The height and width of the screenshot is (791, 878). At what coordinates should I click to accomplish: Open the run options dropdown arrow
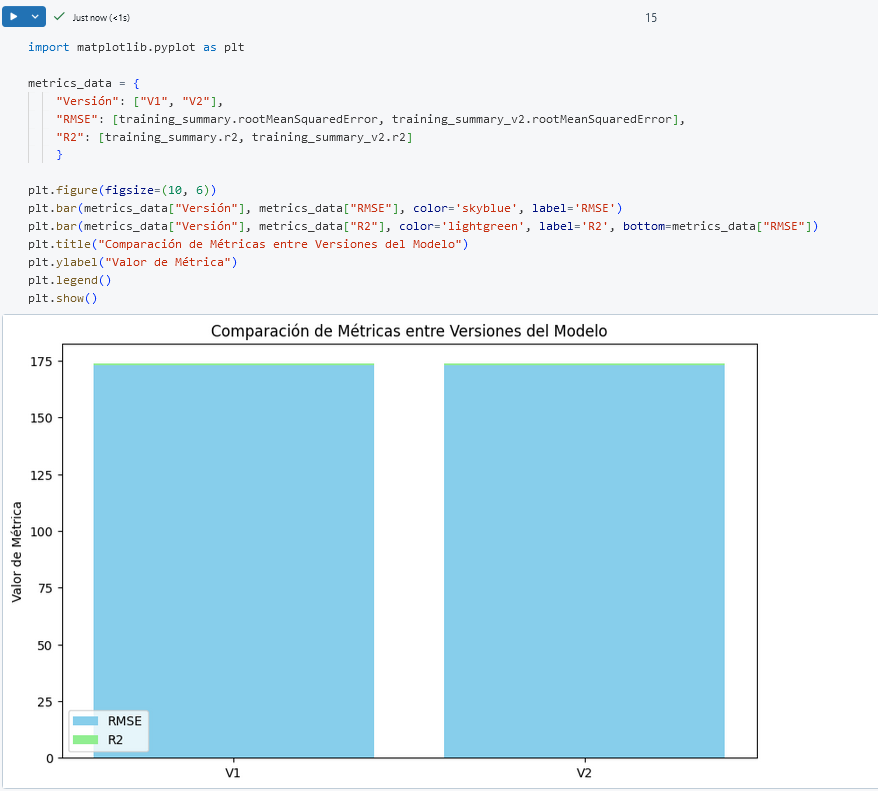(x=36, y=17)
